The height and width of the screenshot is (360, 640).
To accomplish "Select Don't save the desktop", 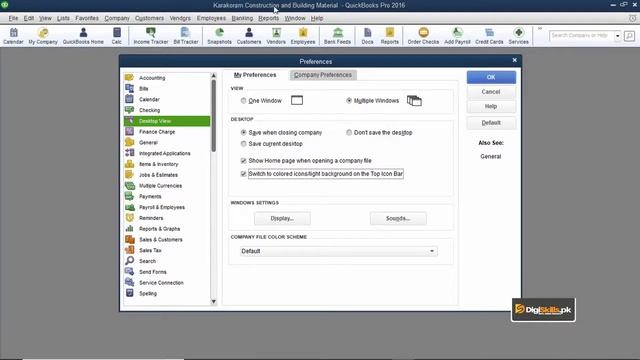I will tap(349, 133).
